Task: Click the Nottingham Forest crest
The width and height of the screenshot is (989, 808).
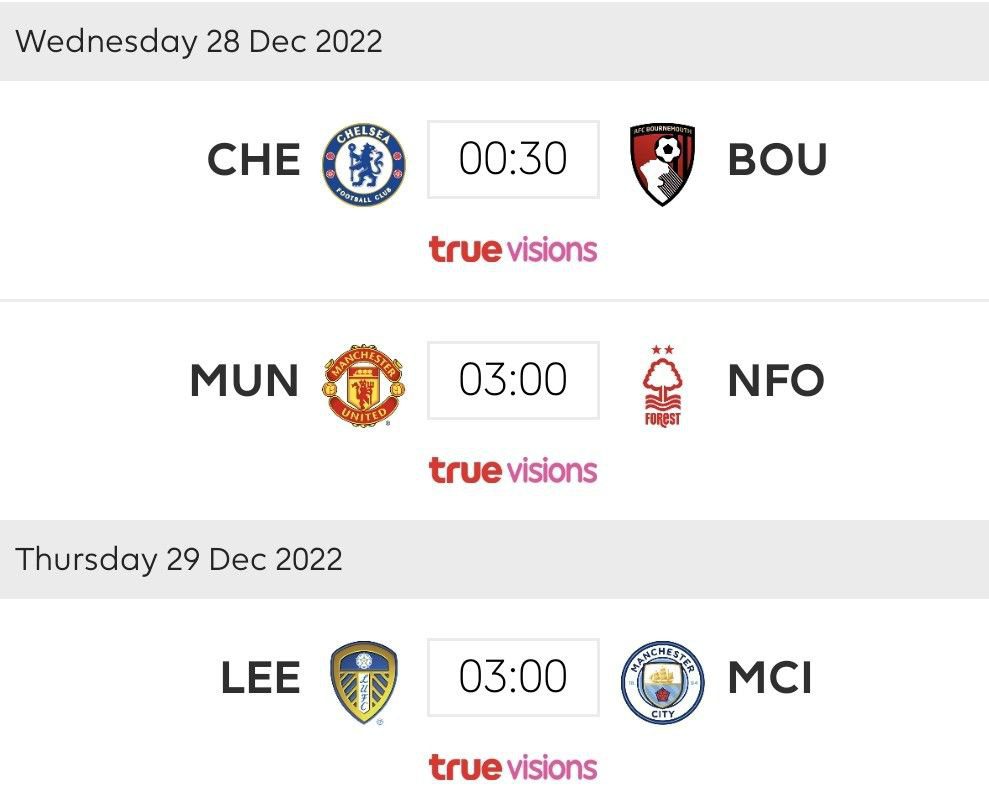Action: (x=662, y=386)
